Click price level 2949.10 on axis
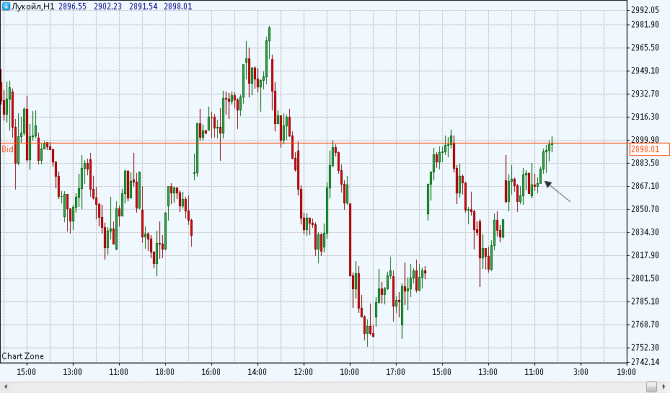 tap(645, 70)
